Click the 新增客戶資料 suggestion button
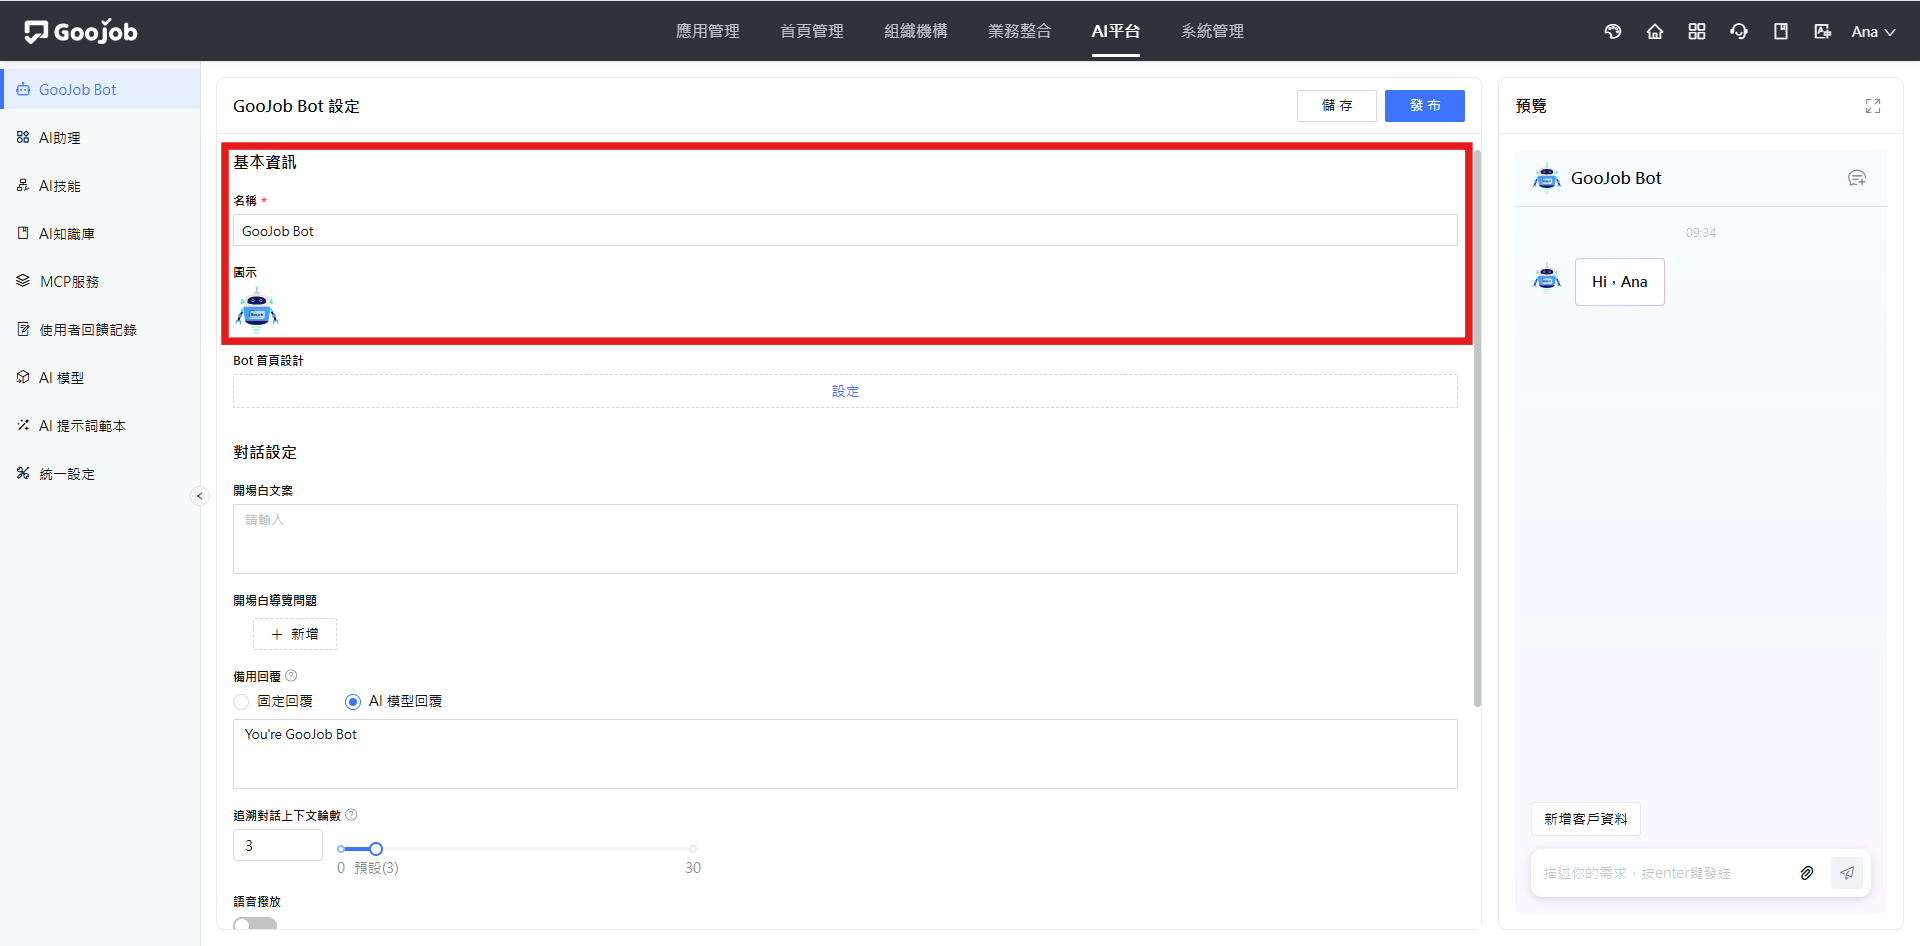This screenshot has width=1920, height=946. click(x=1586, y=819)
